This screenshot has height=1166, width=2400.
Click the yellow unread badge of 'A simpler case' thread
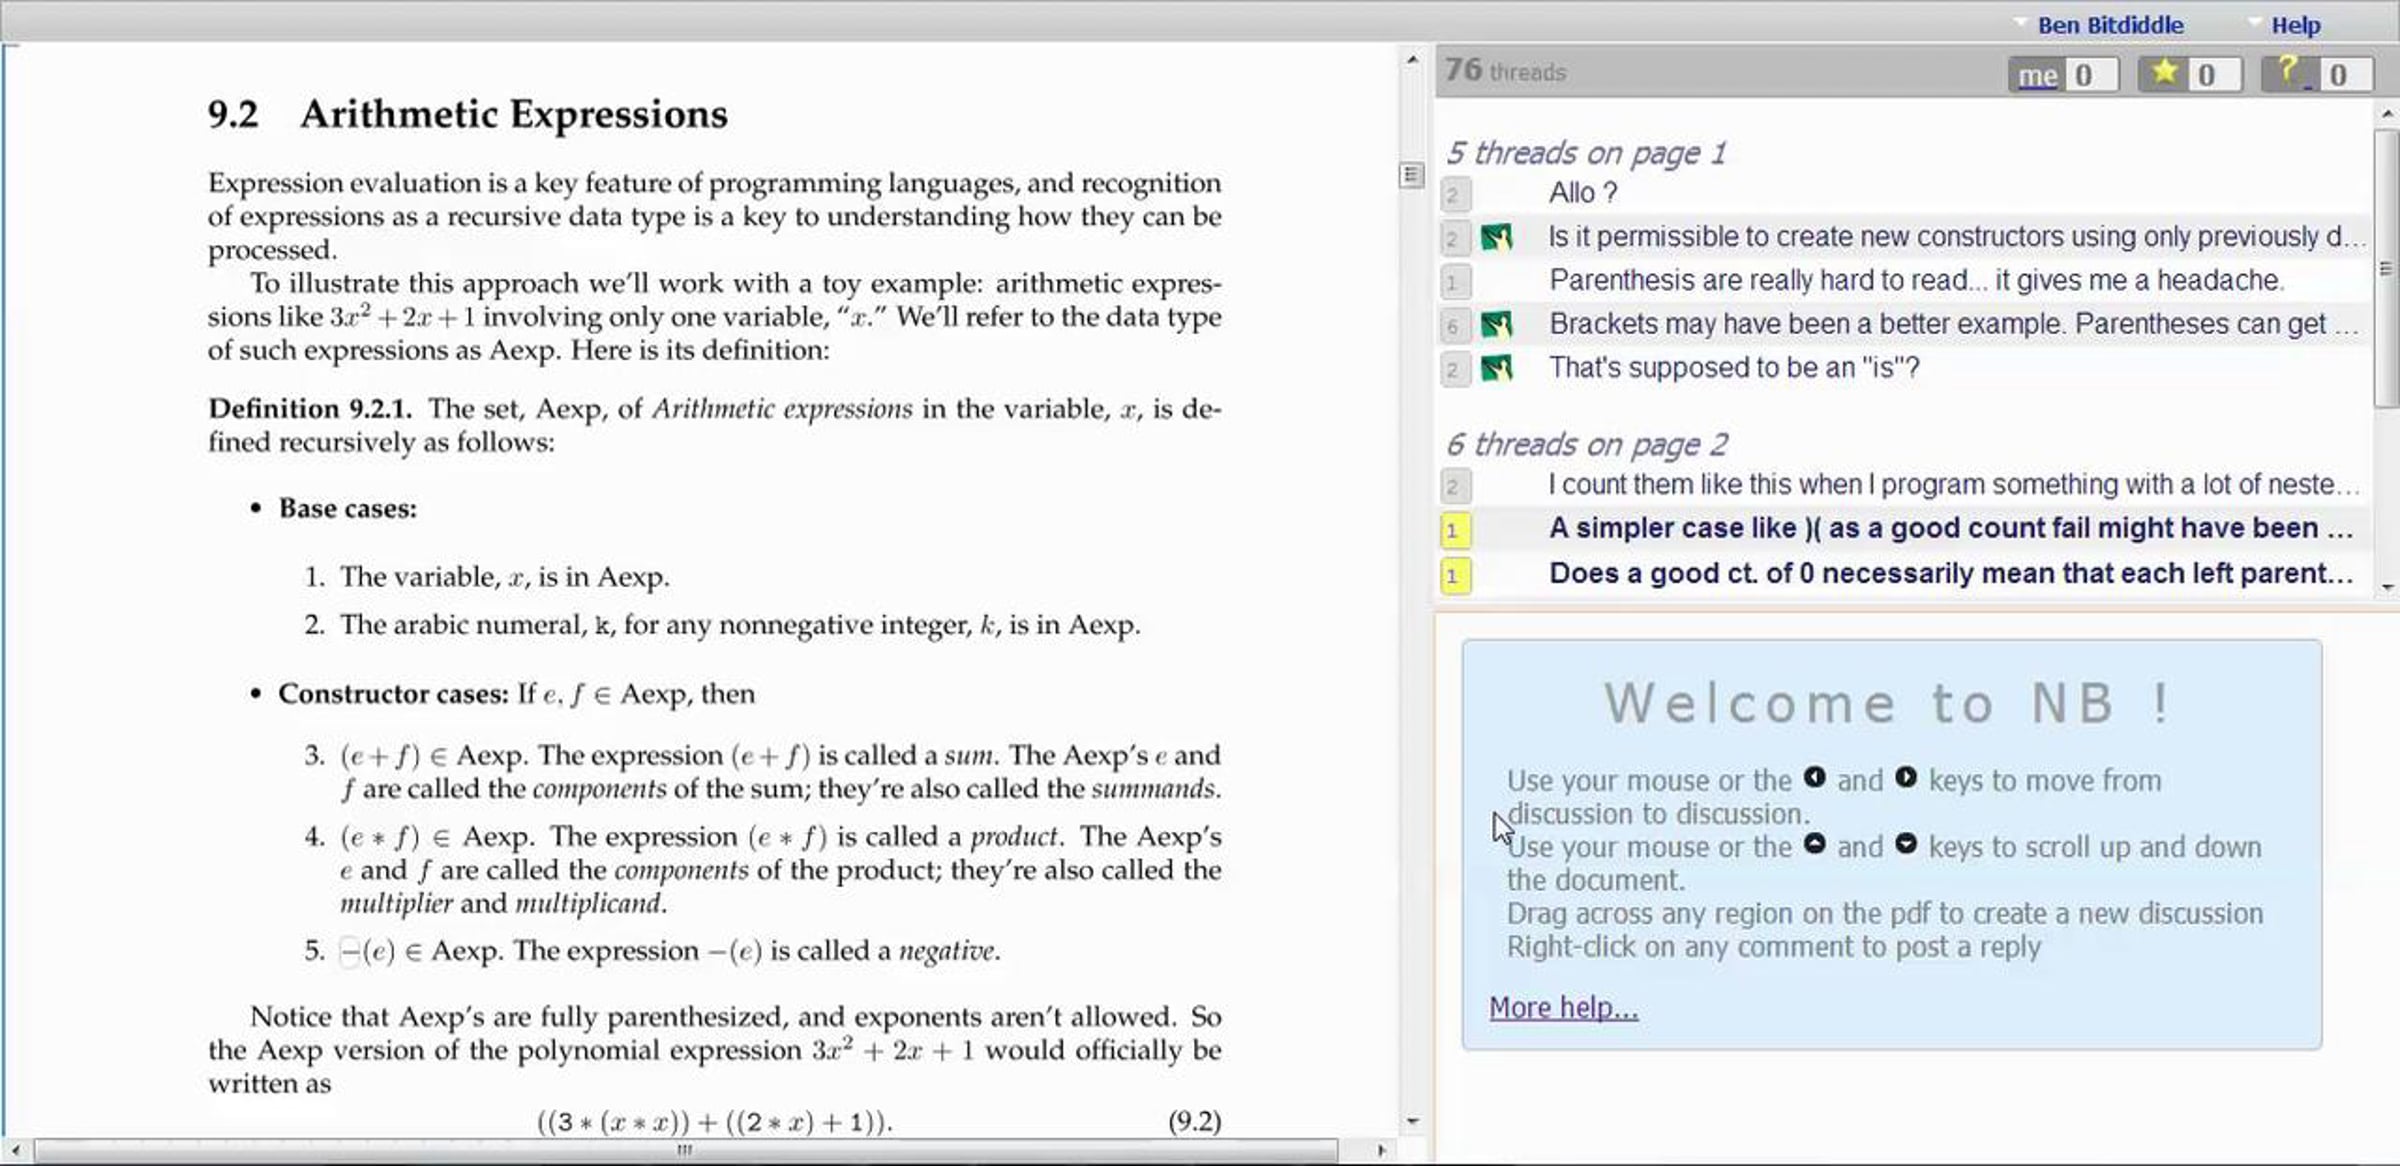pyautogui.click(x=1455, y=530)
